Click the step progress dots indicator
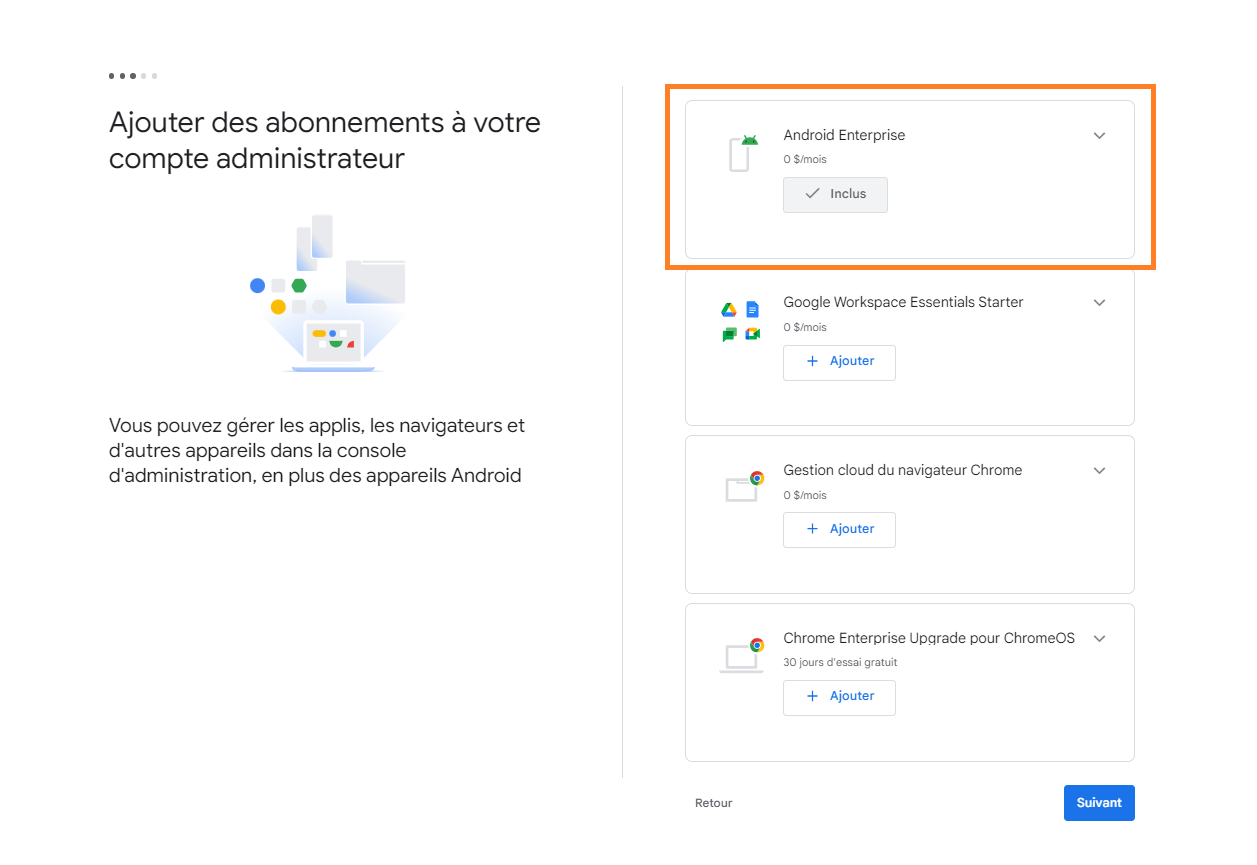The height and width of the screenshot is (865, 1257). point(133,76)
